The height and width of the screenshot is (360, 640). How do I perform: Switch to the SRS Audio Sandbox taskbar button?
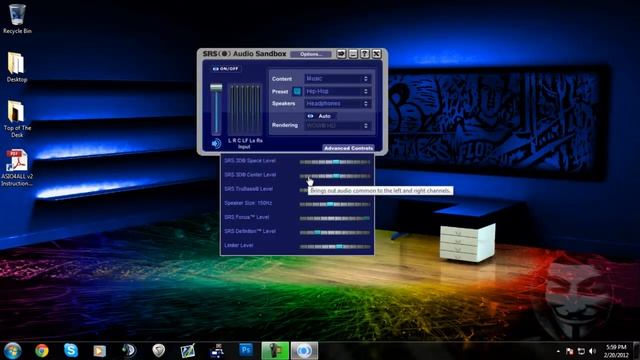[x=304, y=351]
